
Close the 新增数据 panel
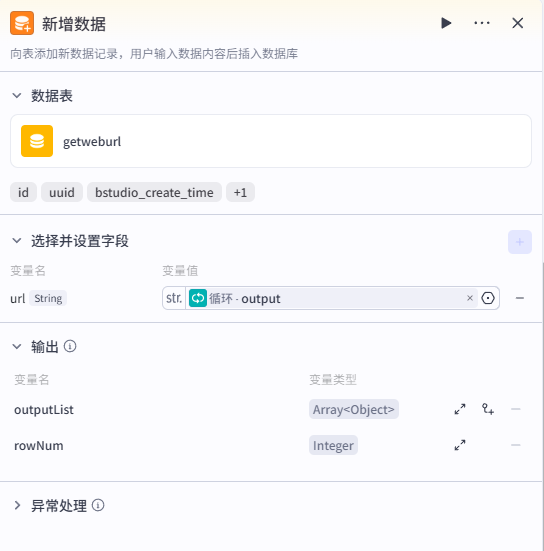[x=518, y=23]
